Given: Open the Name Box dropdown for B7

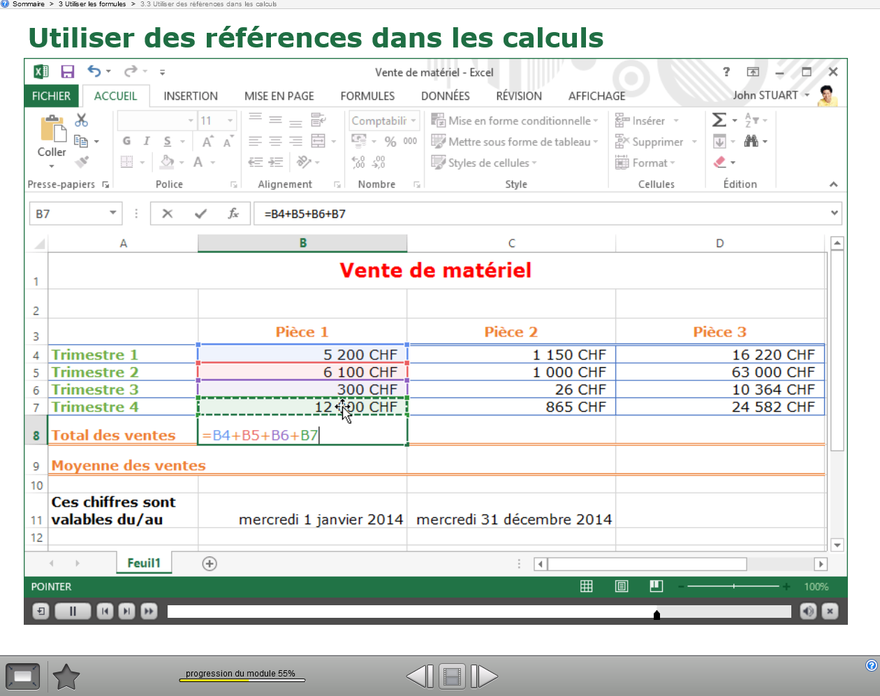Looking at the screenshot, I should point(112,214).
